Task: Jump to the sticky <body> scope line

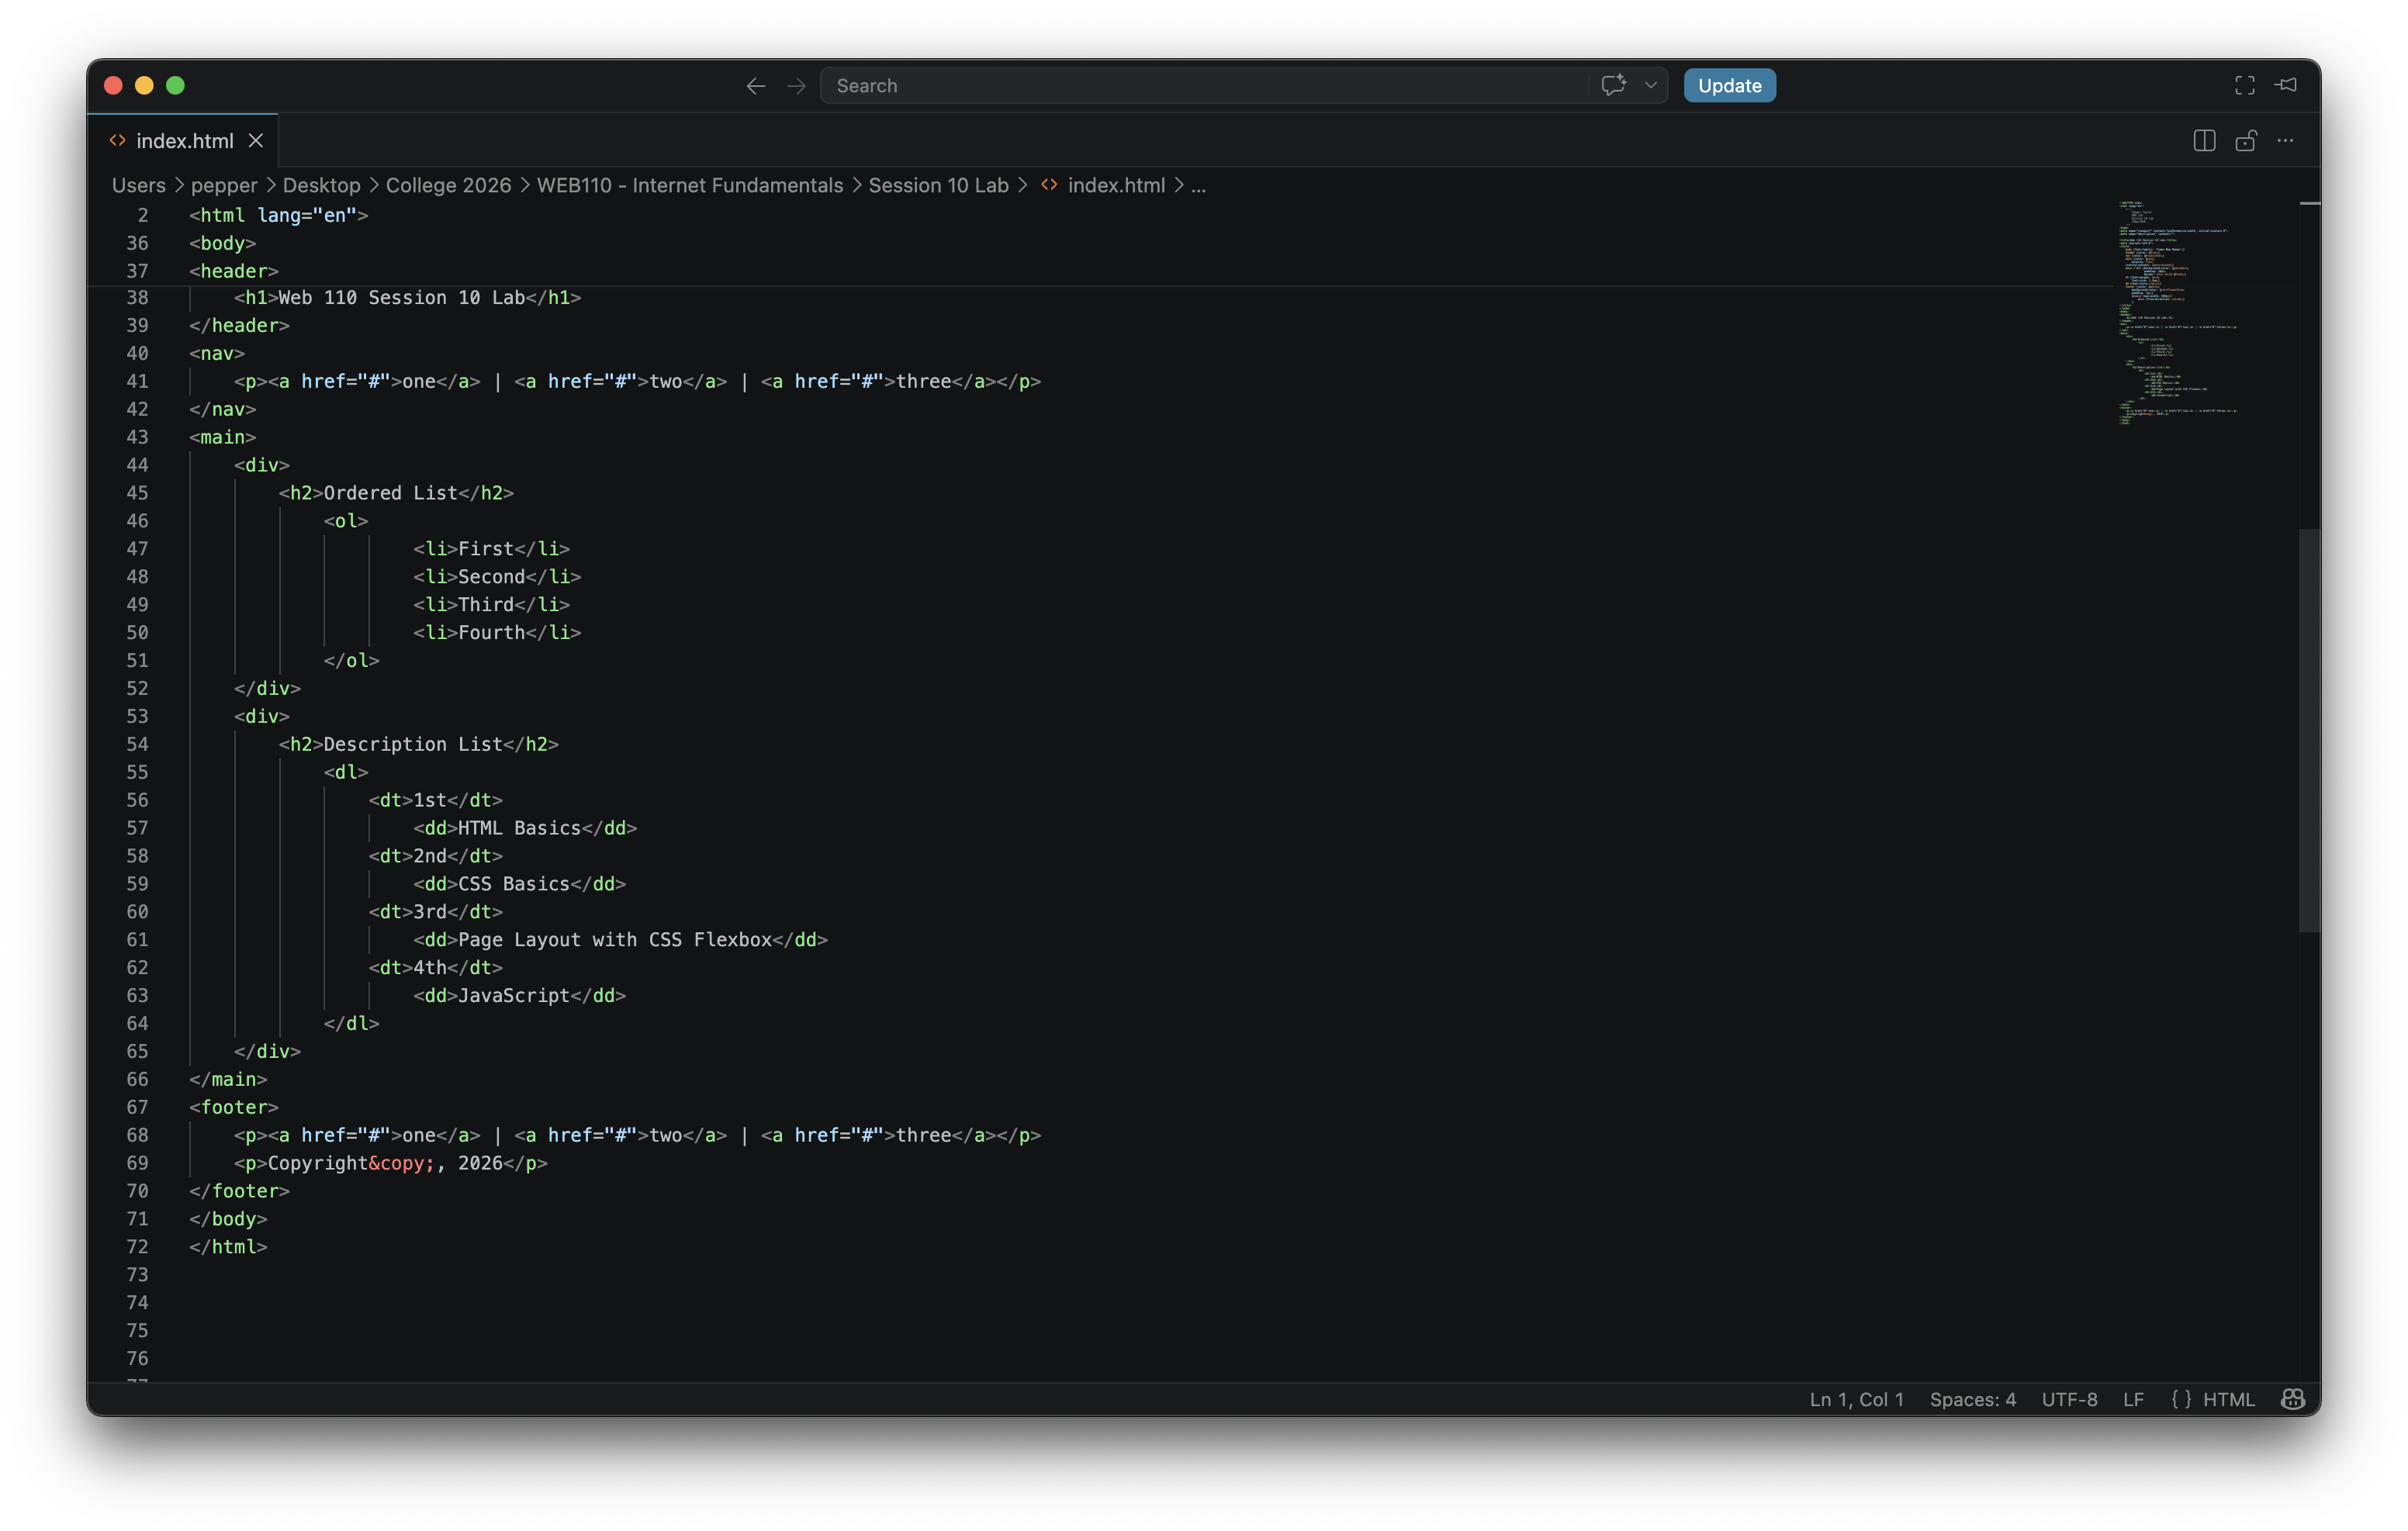Action: pos(222,243)
